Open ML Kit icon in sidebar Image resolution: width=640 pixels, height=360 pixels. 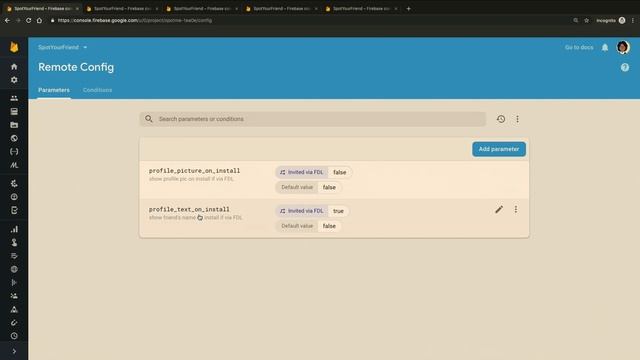[x=14, y=165]
